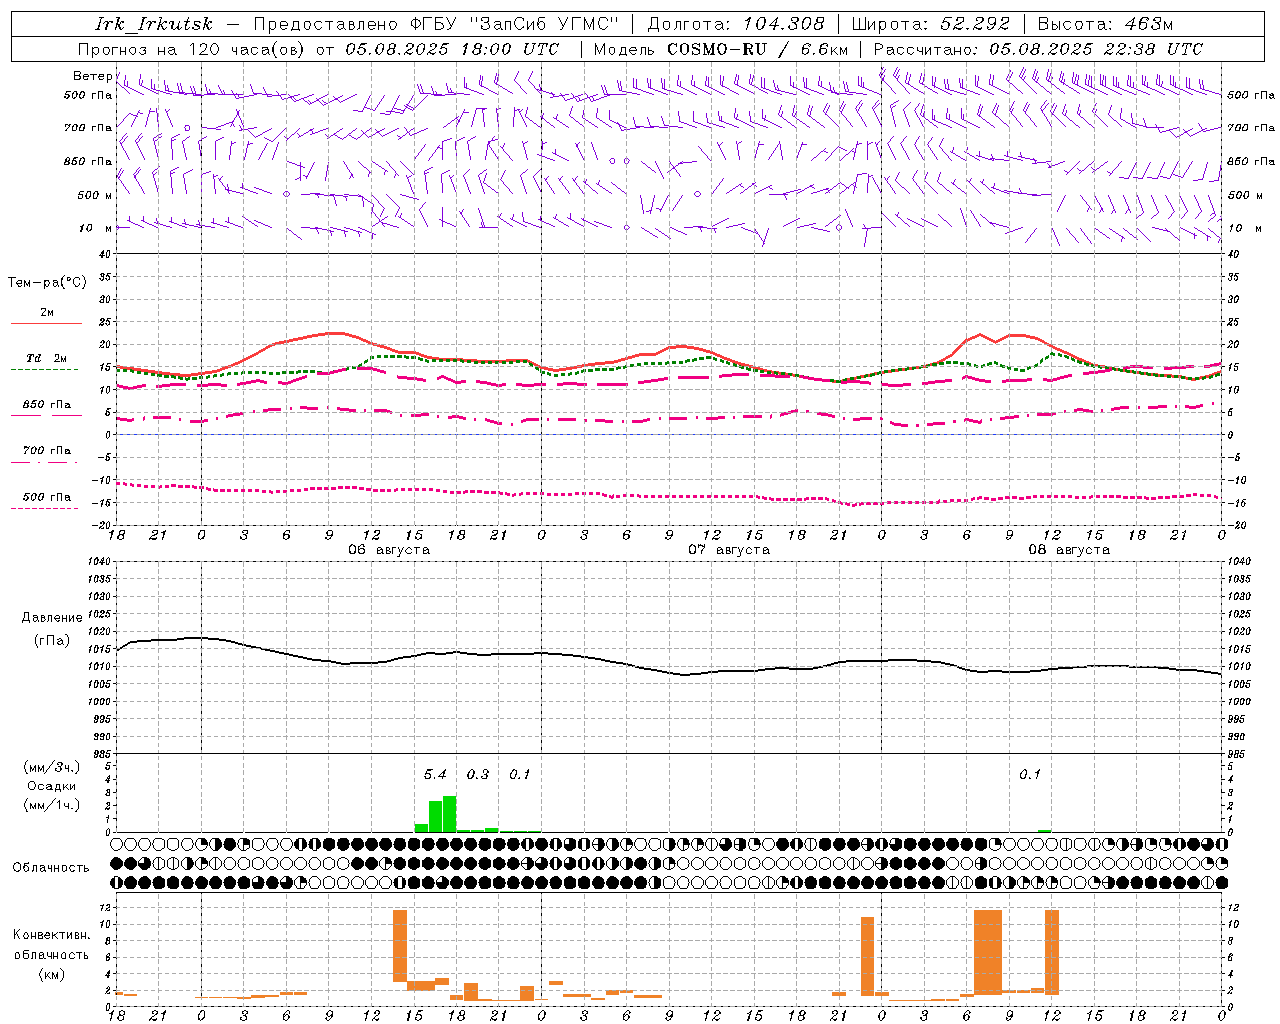The width and height of the screenshot is (1280, 1024).
Task: Click the 850 гПа temperature legend label
Action: click(x=47, y=405)
